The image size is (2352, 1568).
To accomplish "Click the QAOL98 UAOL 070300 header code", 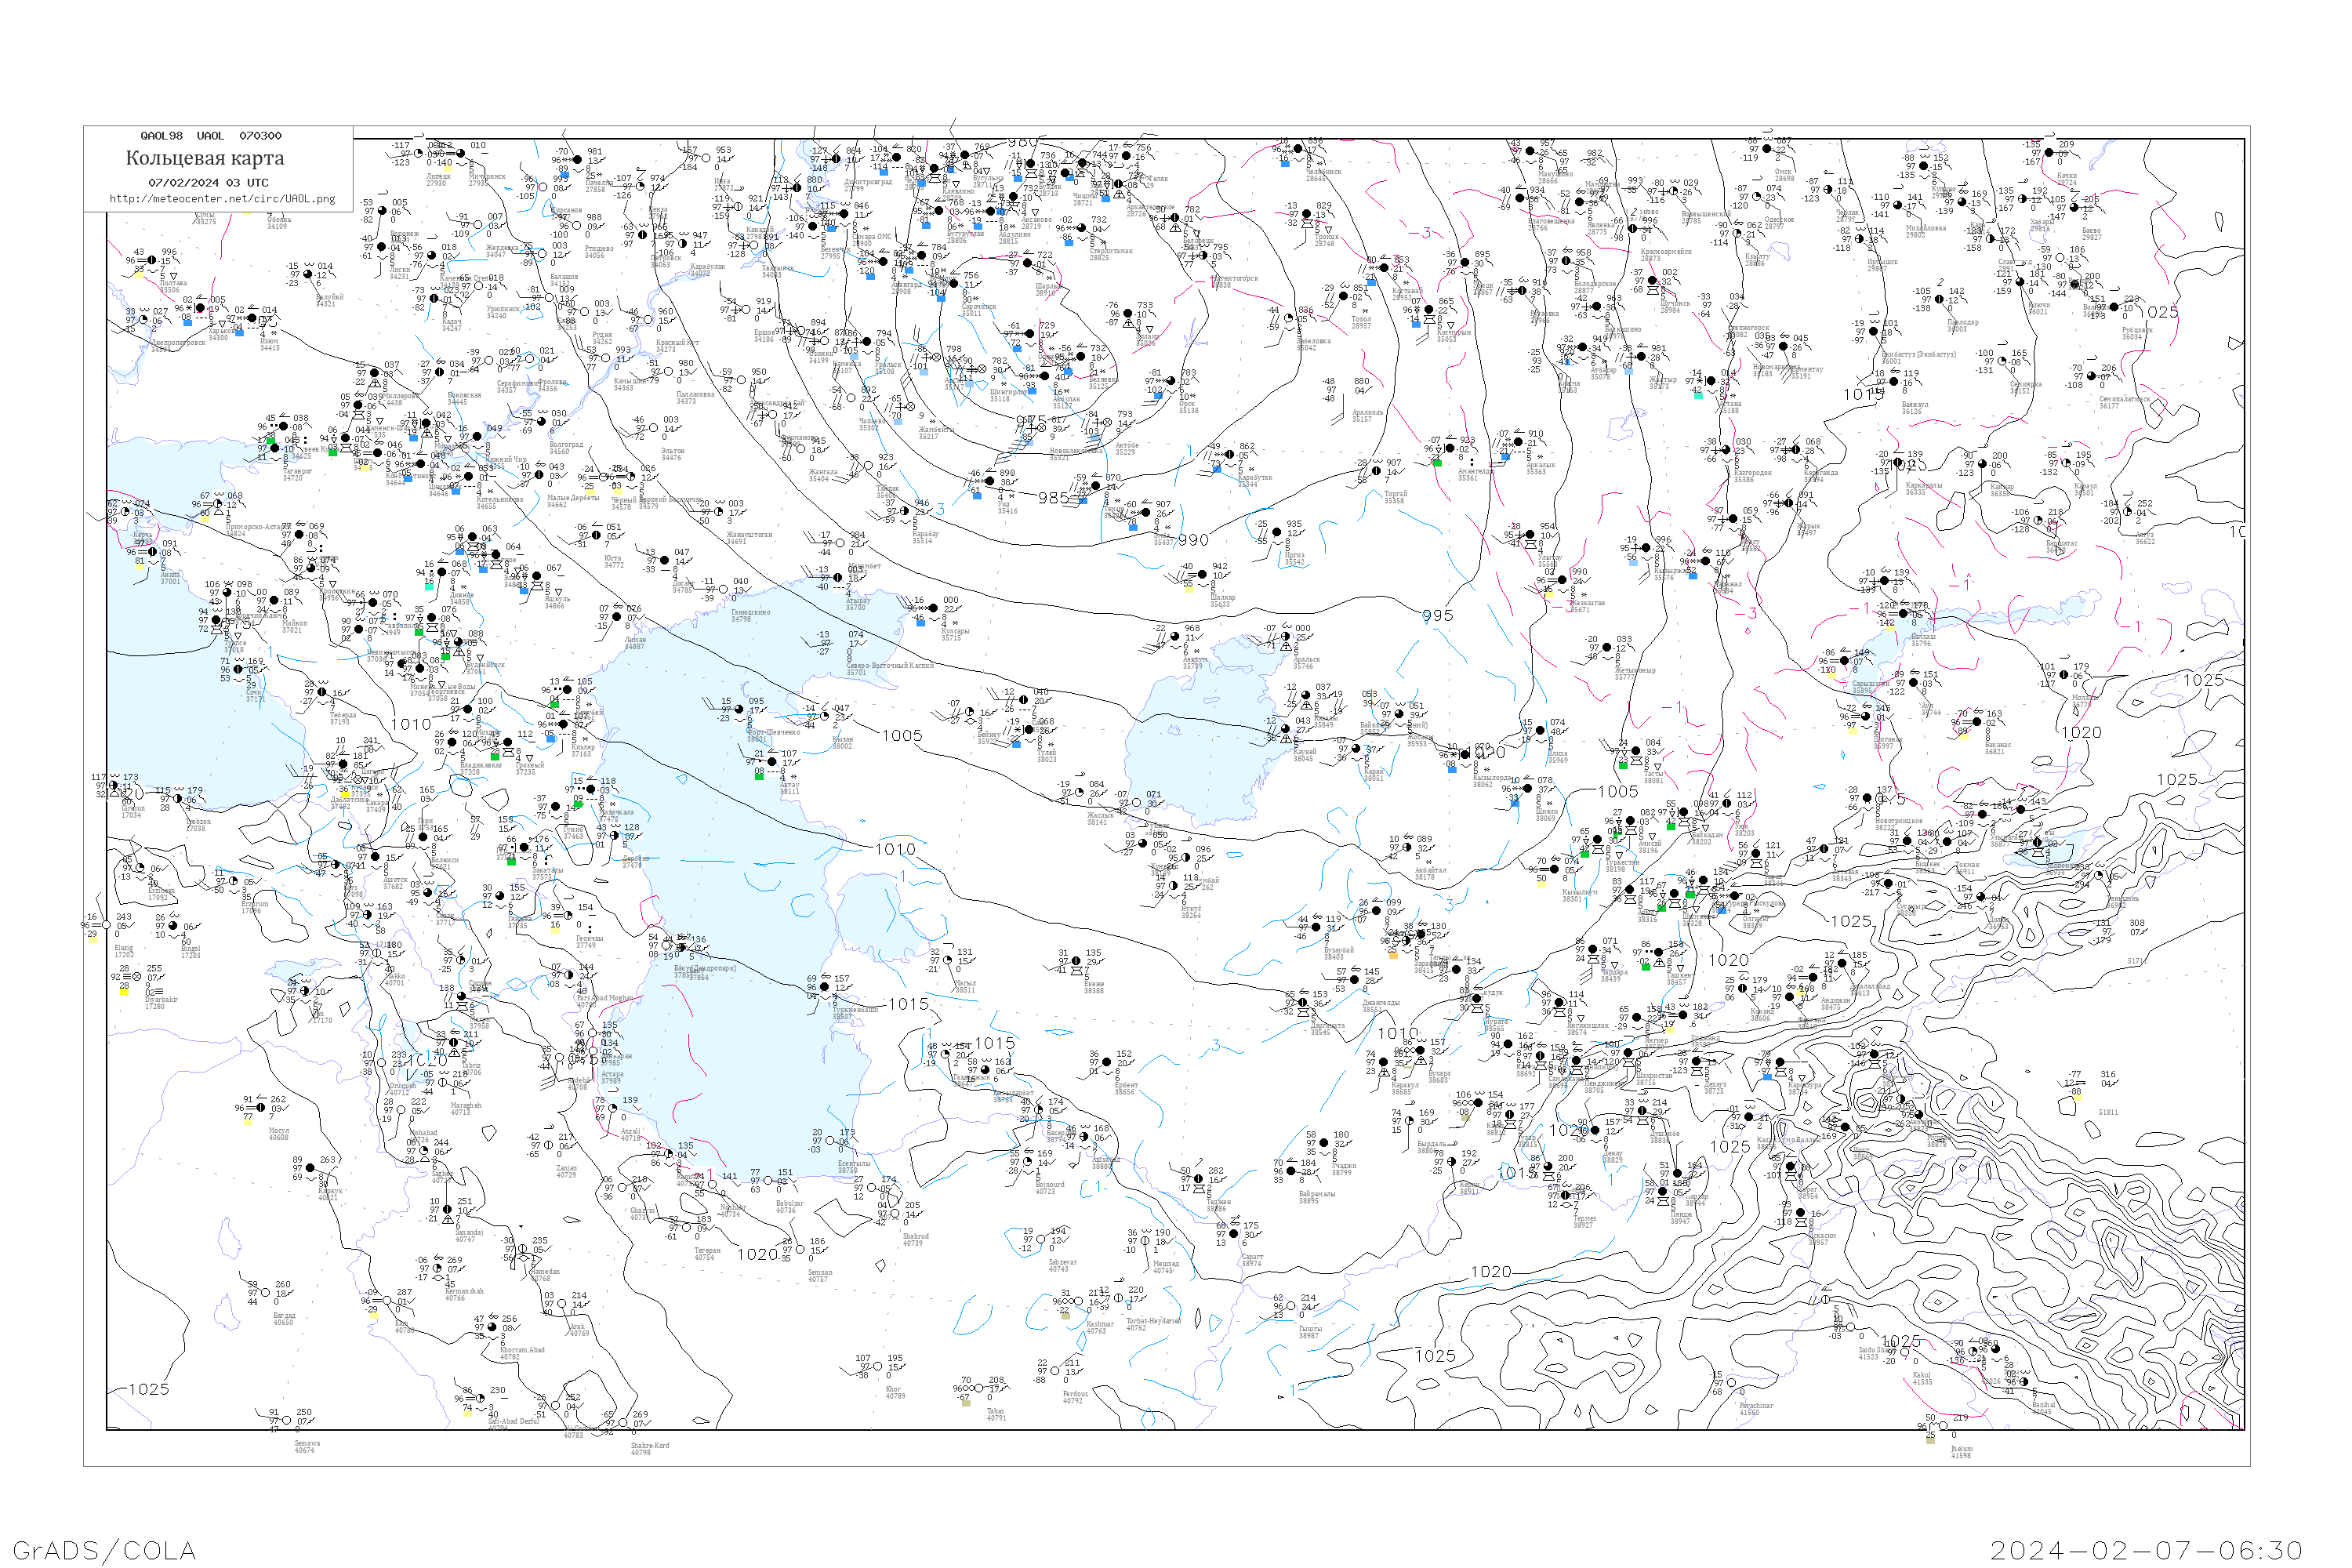I will (x=211, y=136).
